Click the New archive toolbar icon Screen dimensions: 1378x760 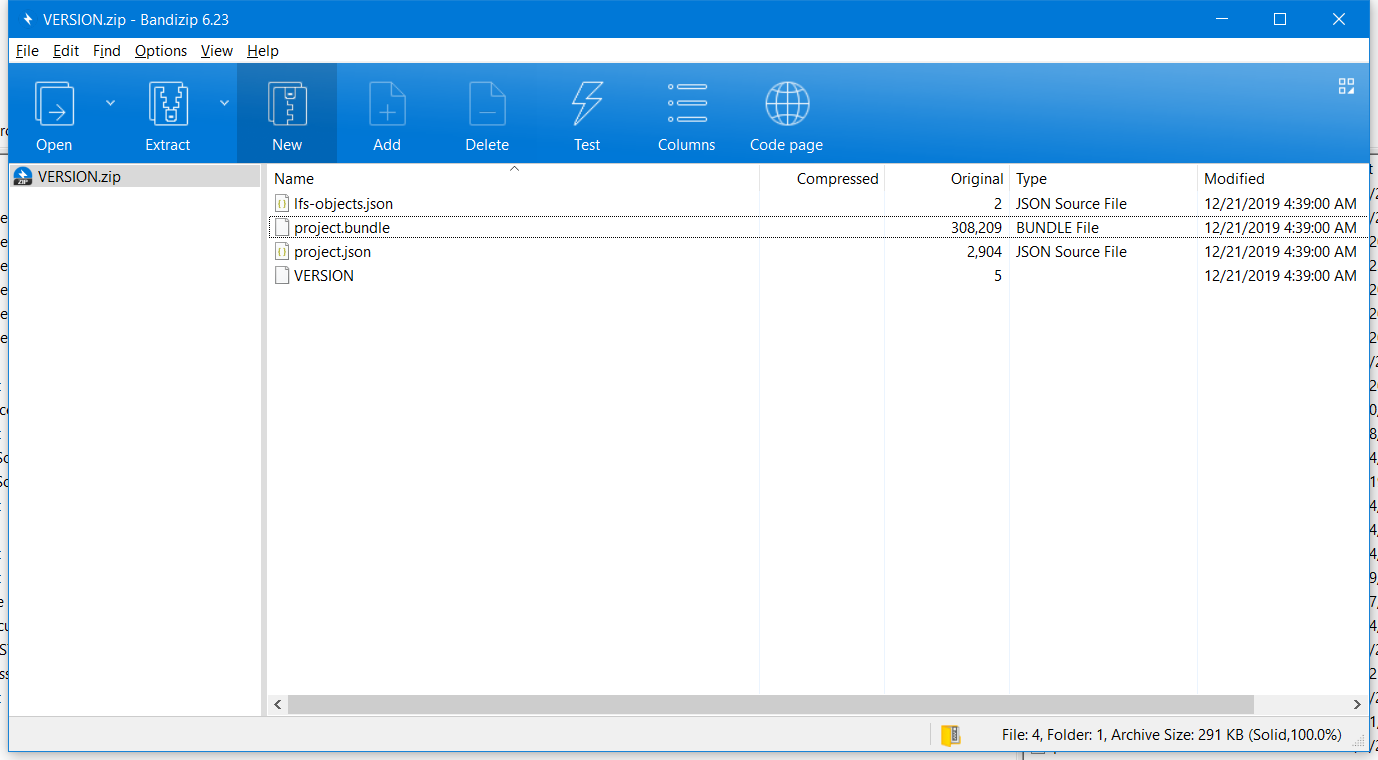click(287, 103)
